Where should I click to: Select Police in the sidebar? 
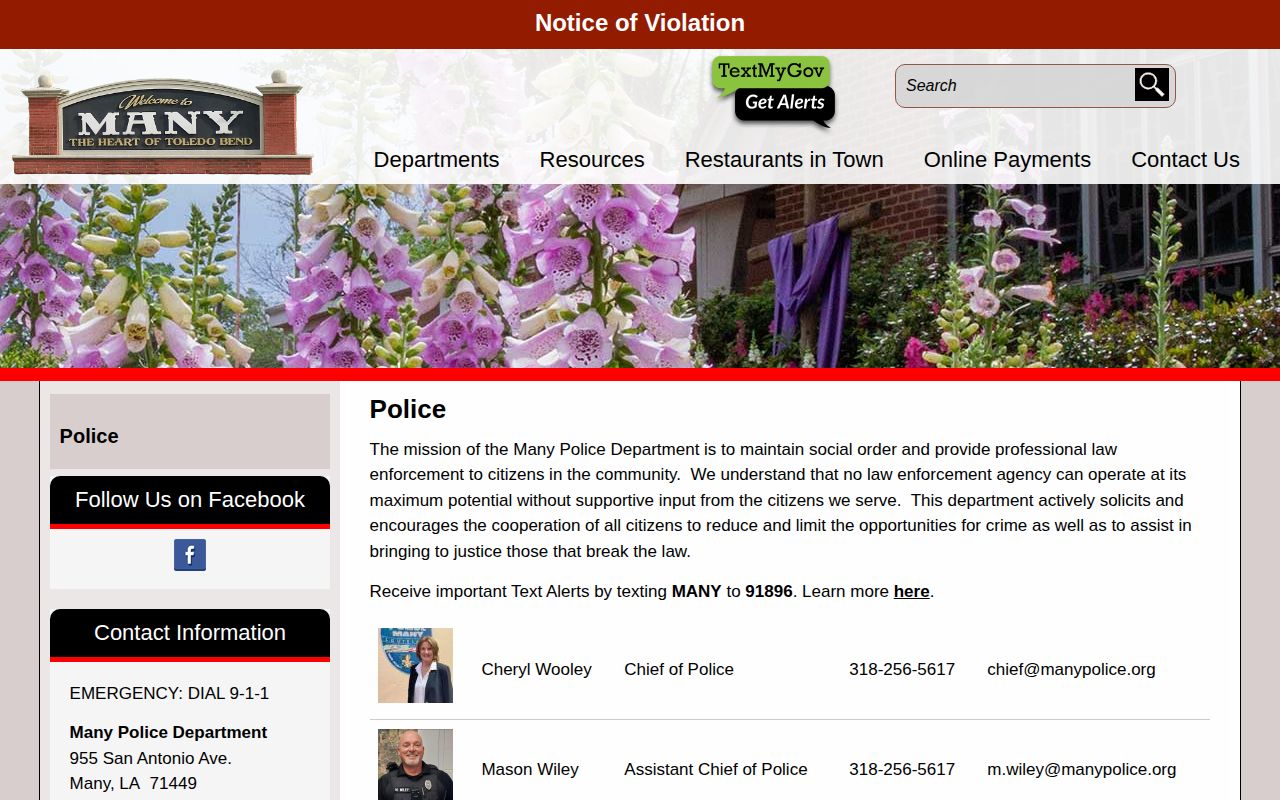tap(89, 436)
